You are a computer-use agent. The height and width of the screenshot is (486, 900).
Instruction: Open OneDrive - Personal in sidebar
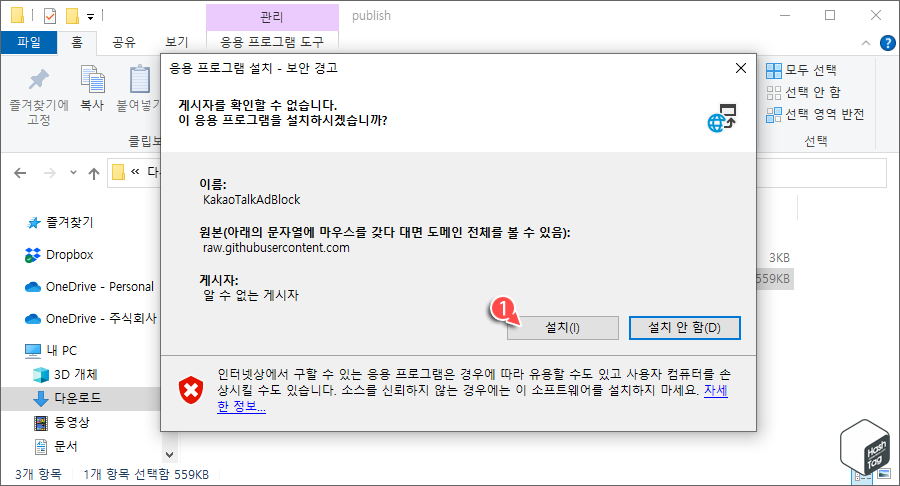[x=100, y=287]
